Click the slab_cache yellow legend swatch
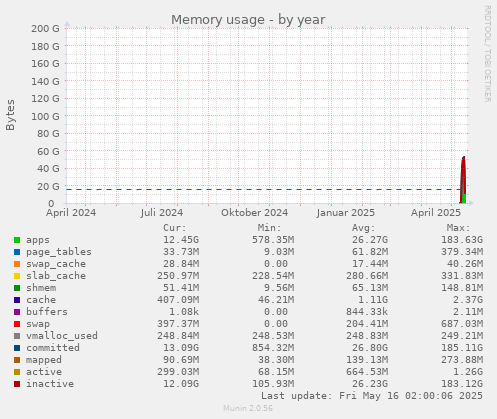Image resolution: width=497 pixels, height=419 pixels. point(17,276)
